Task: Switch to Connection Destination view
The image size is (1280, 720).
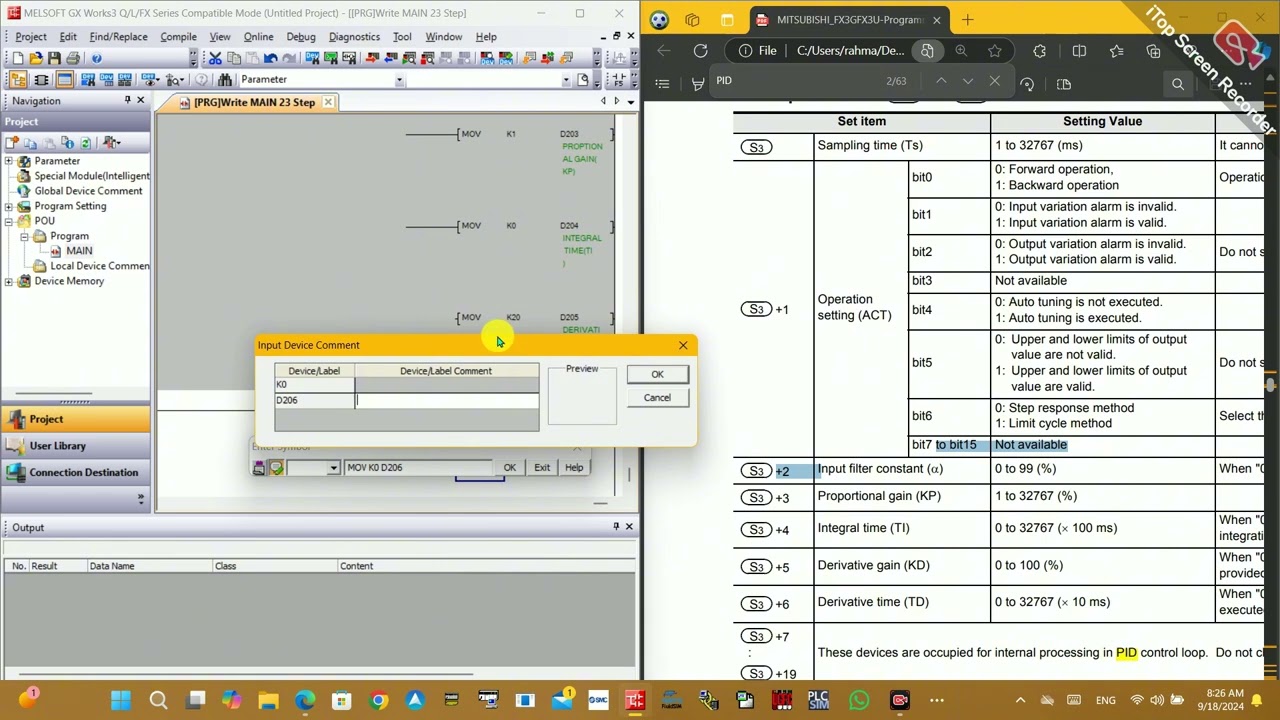Action: pyautogui.click(x=76, y=472)
